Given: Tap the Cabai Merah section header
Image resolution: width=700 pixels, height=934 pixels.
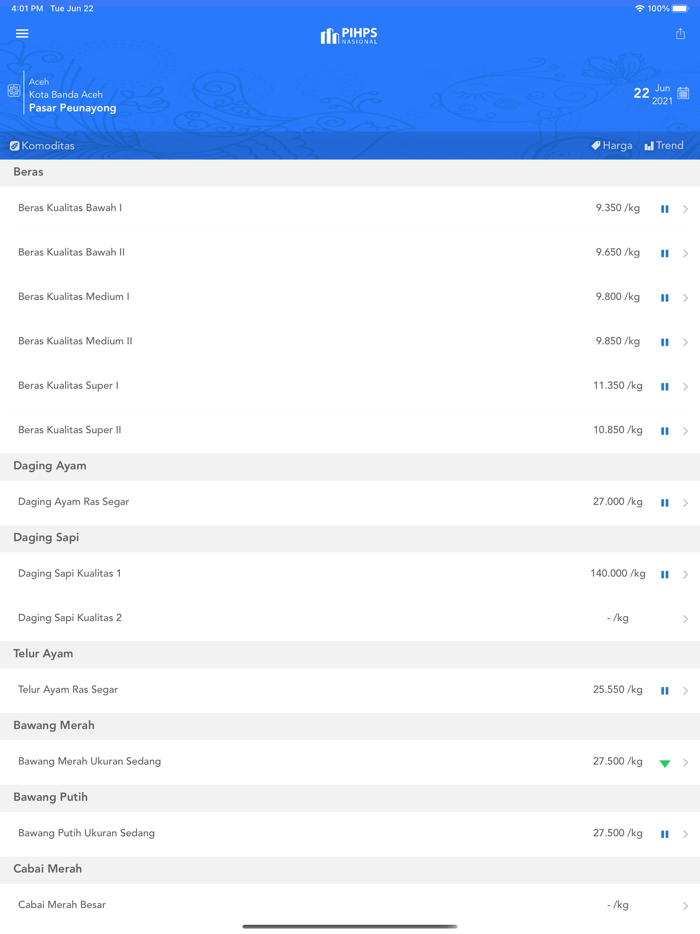Looking at the screenshot, I should tap(350, 869).
